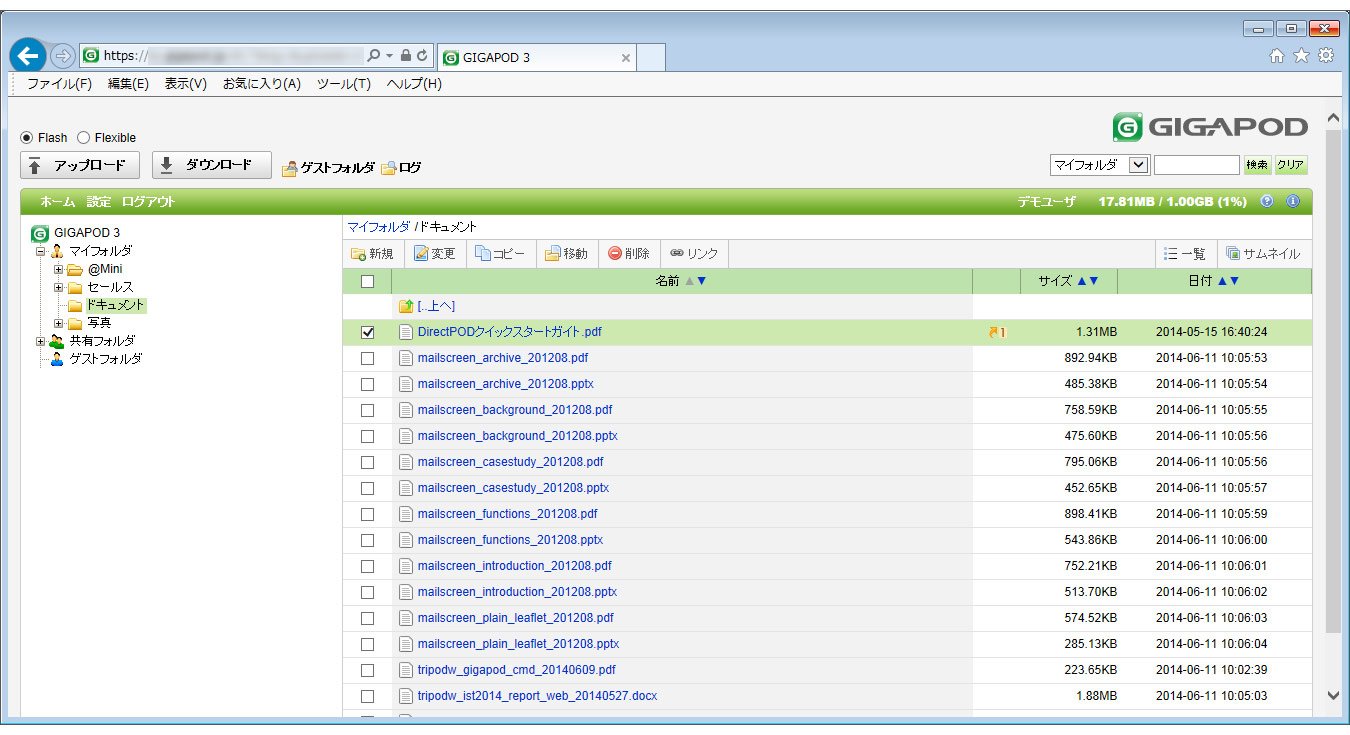Open browser favorites star icon
This screenshot has width=1350, height=735.
[1301, 57]
